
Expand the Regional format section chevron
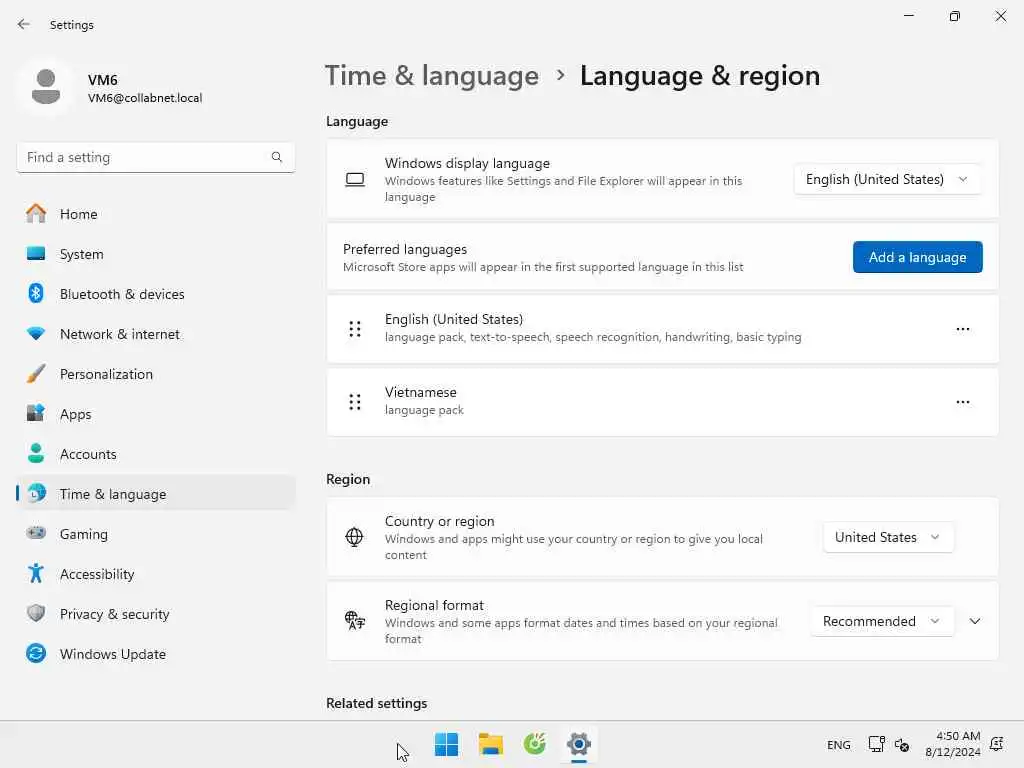click(x=974, y=621)
